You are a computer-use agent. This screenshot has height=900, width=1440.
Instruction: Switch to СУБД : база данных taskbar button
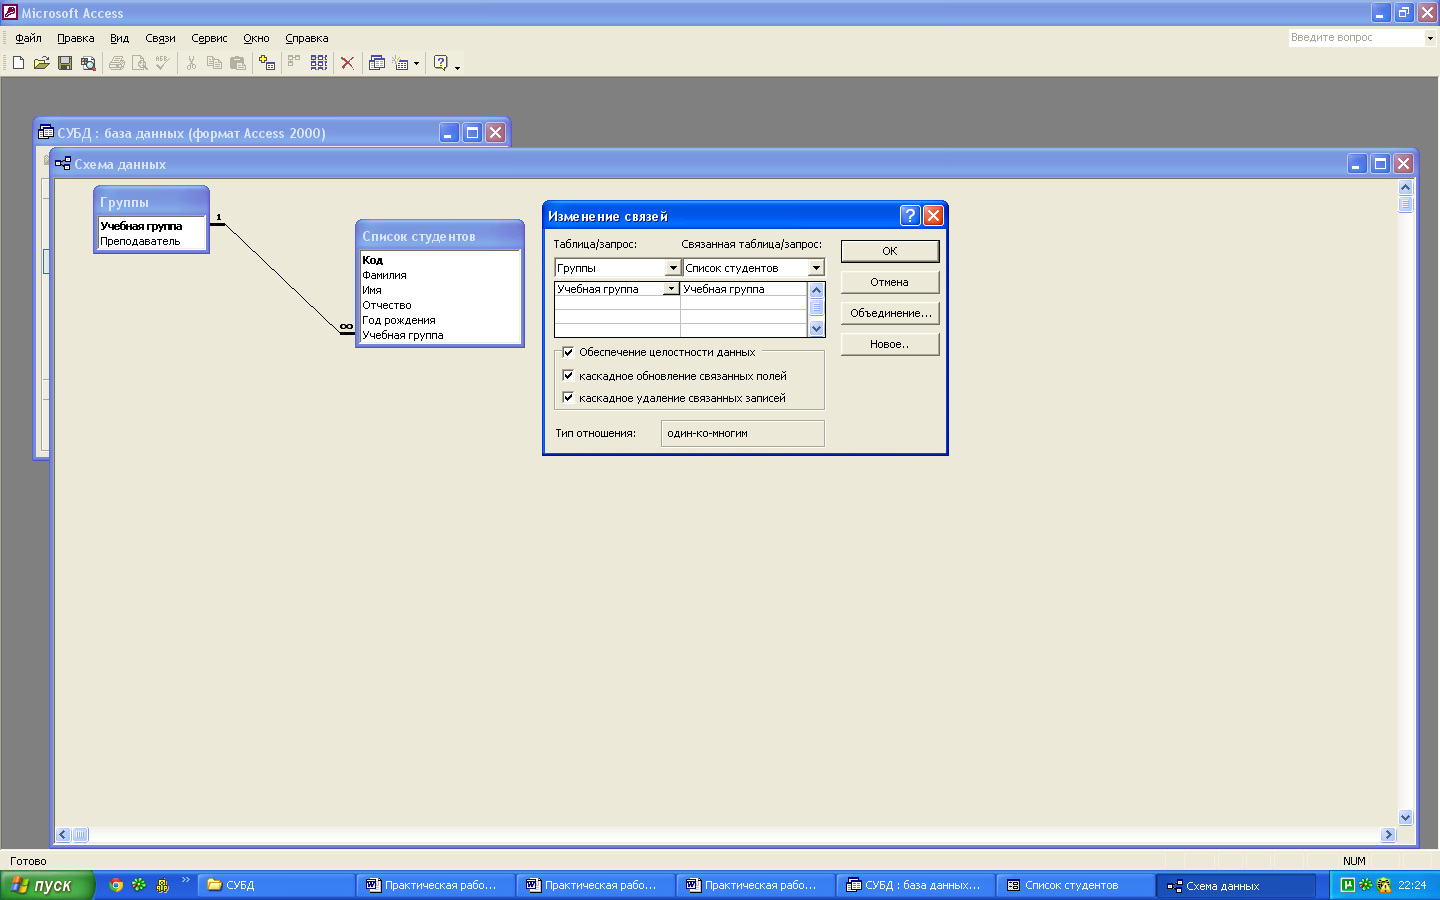tap(915, 885)
